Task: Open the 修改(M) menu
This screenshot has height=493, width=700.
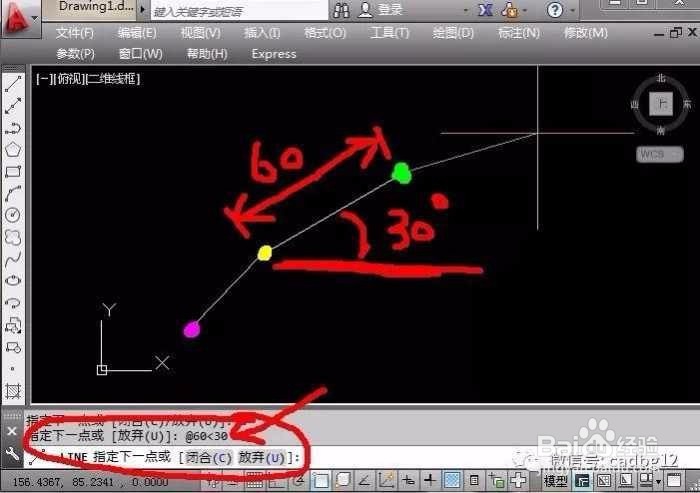Action: [586, 33]
